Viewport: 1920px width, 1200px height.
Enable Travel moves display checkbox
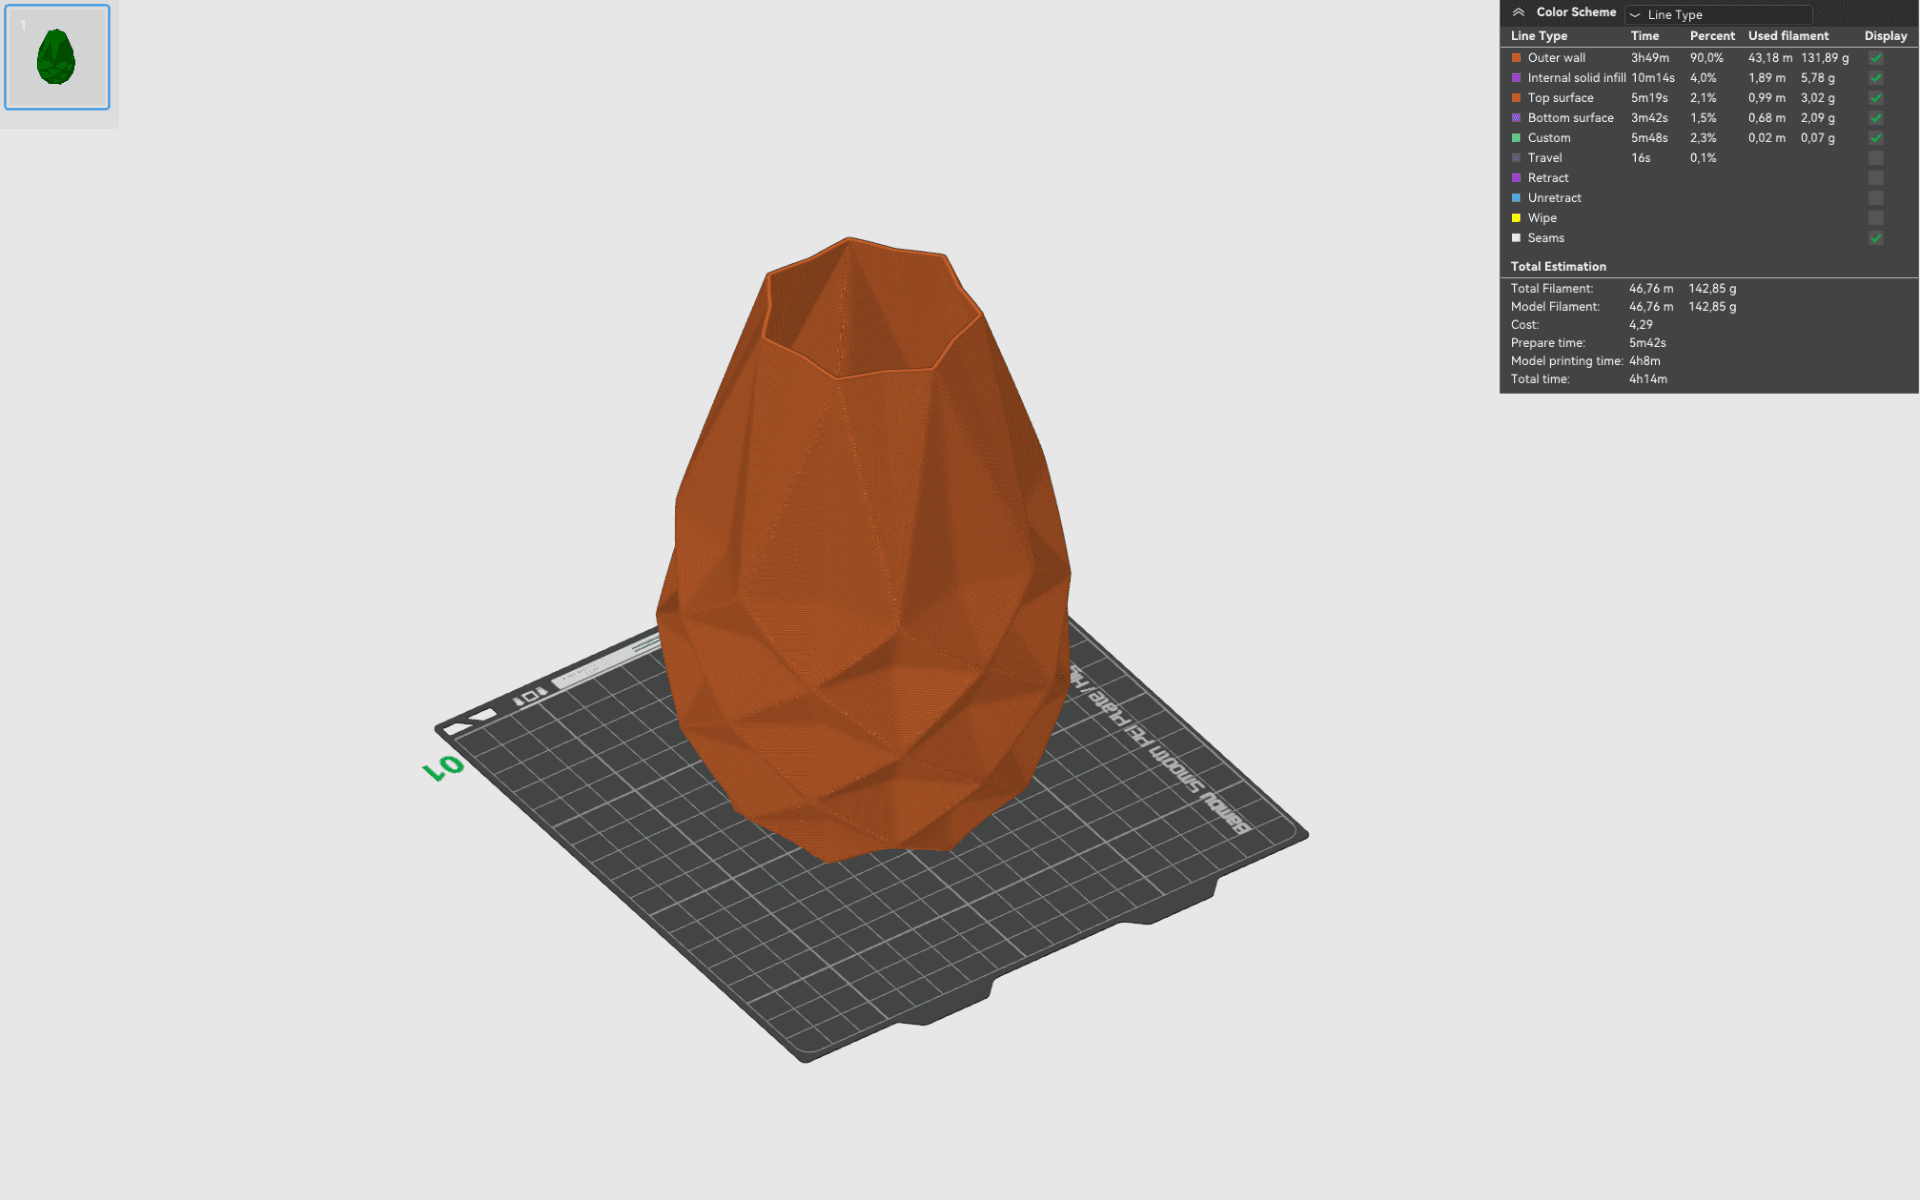[1876, 158]
